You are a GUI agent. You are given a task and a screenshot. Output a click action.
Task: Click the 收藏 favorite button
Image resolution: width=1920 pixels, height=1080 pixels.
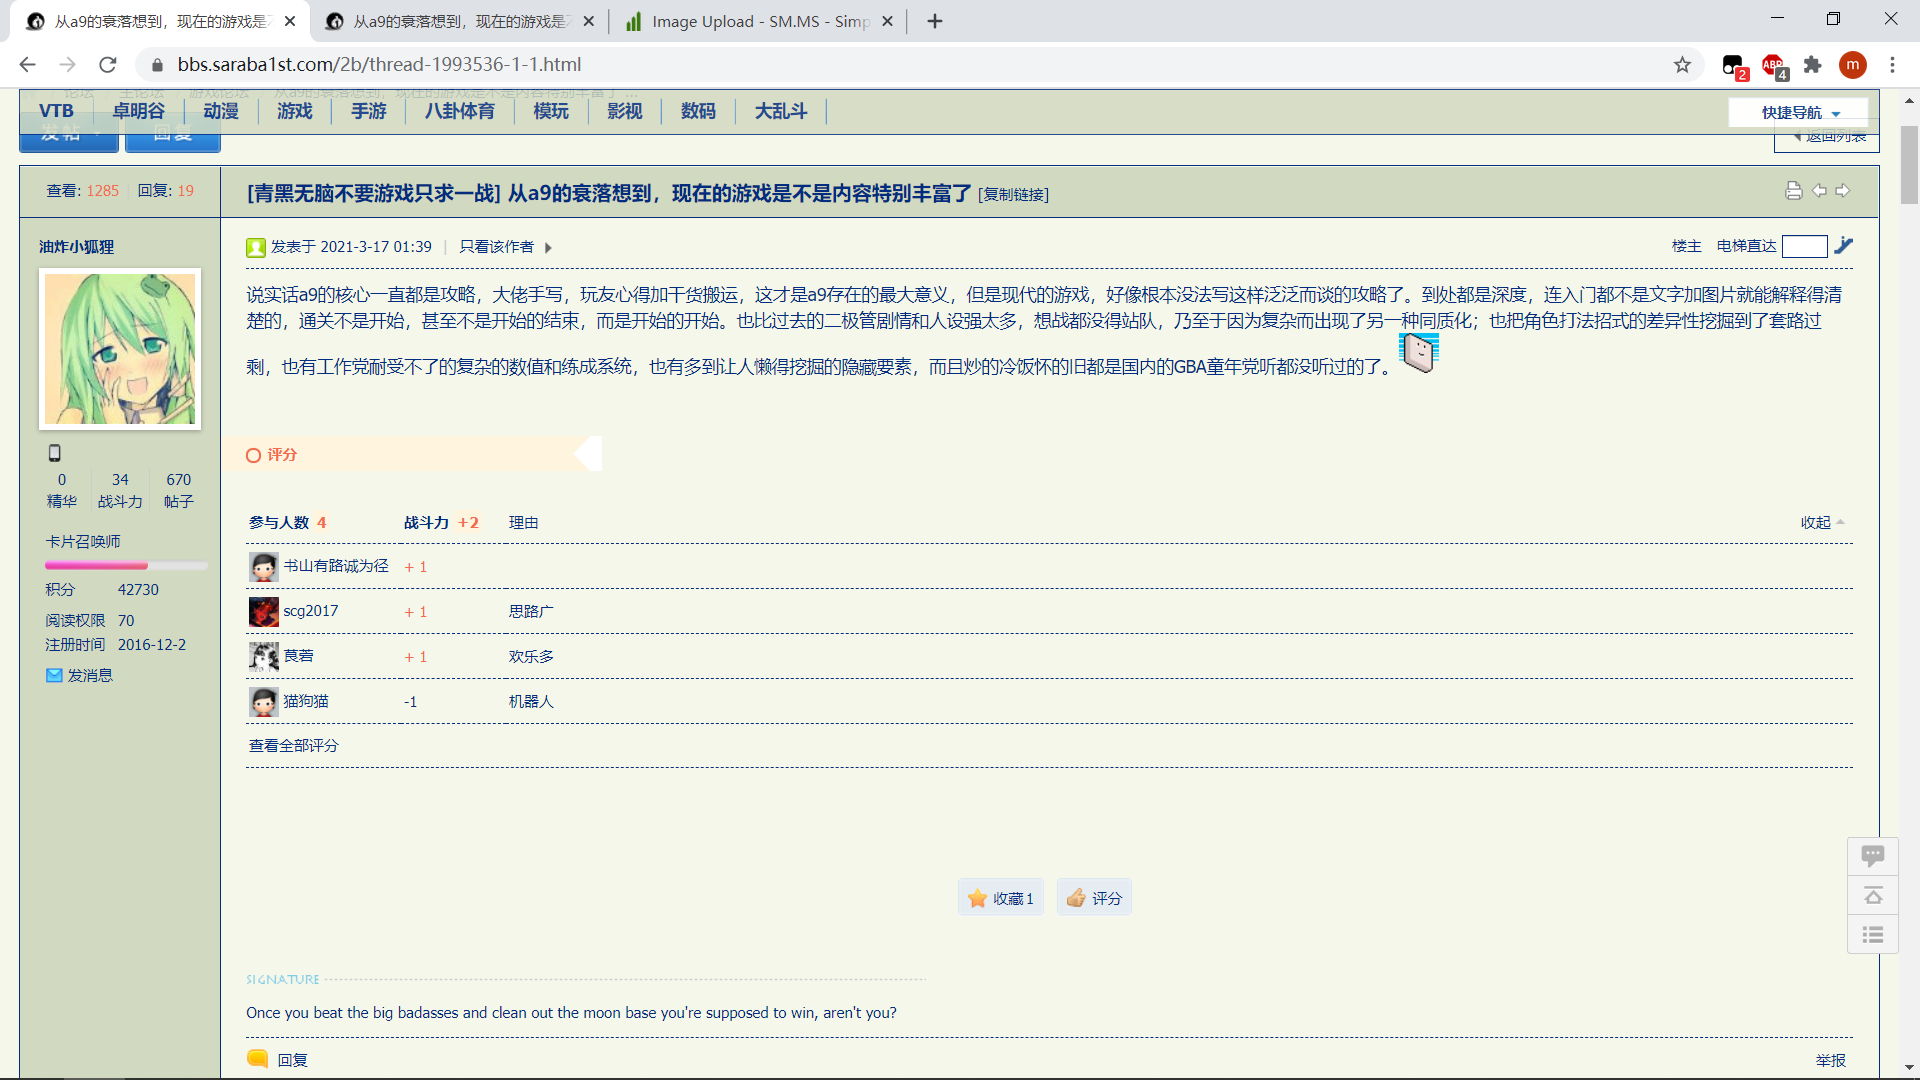click(x=1001, y=898)
